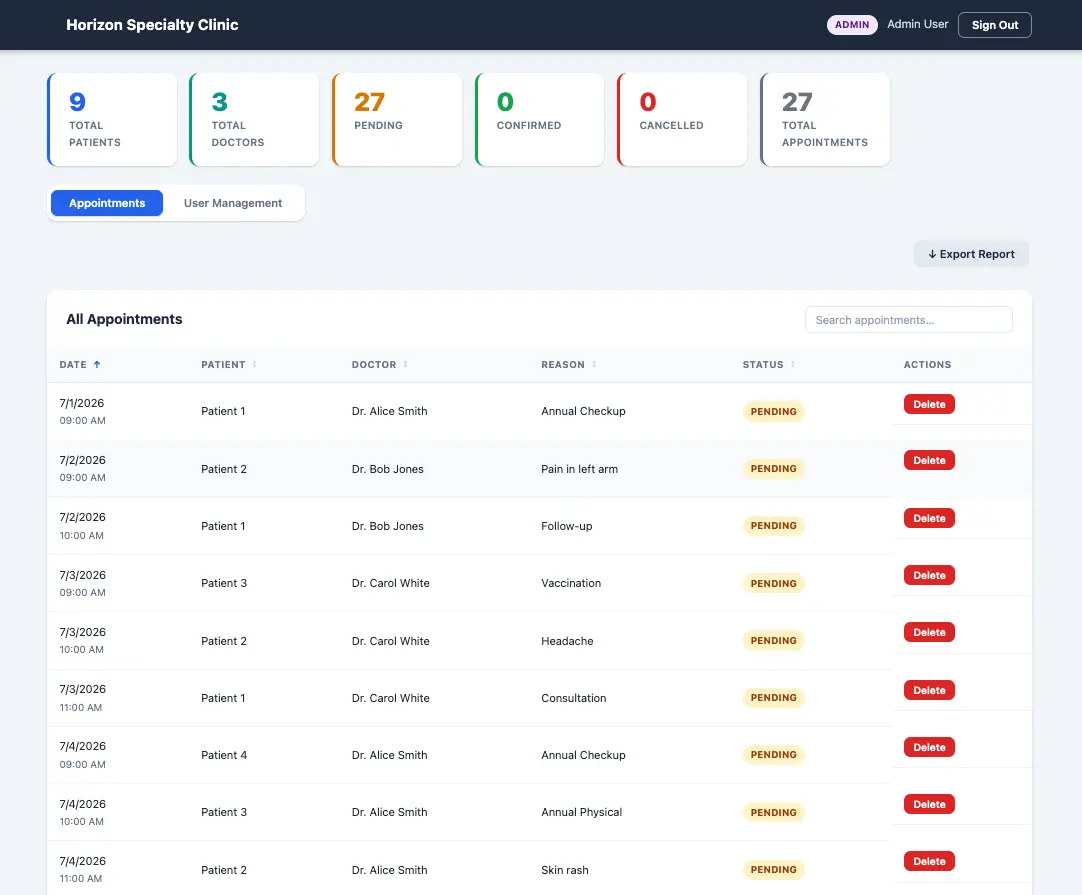Screen dimensions: 1082x895
Task: Select the Cancelled stat card
Action: click(682, 119)
